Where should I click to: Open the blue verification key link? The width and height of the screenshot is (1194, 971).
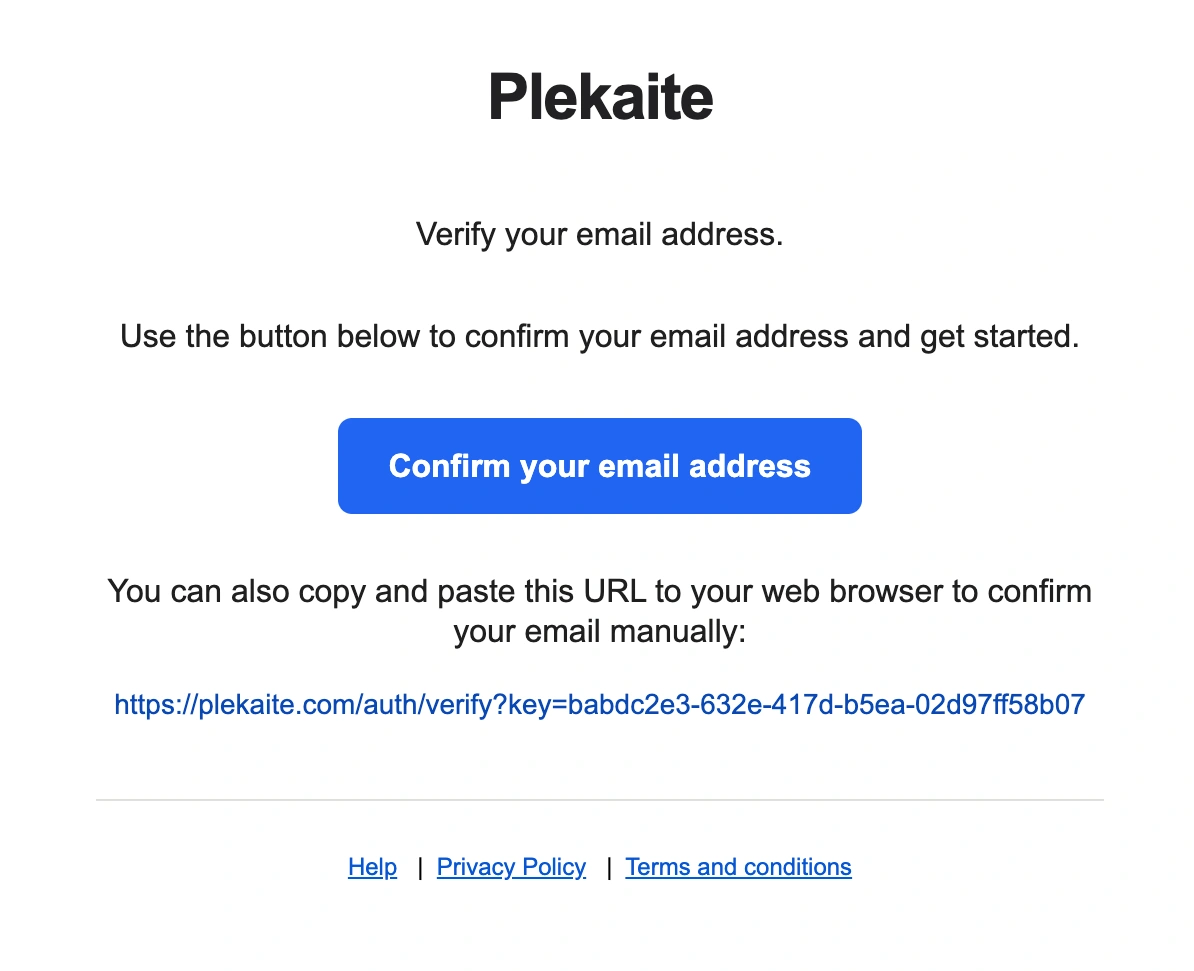pyautogui.click(x=599, y=704)
